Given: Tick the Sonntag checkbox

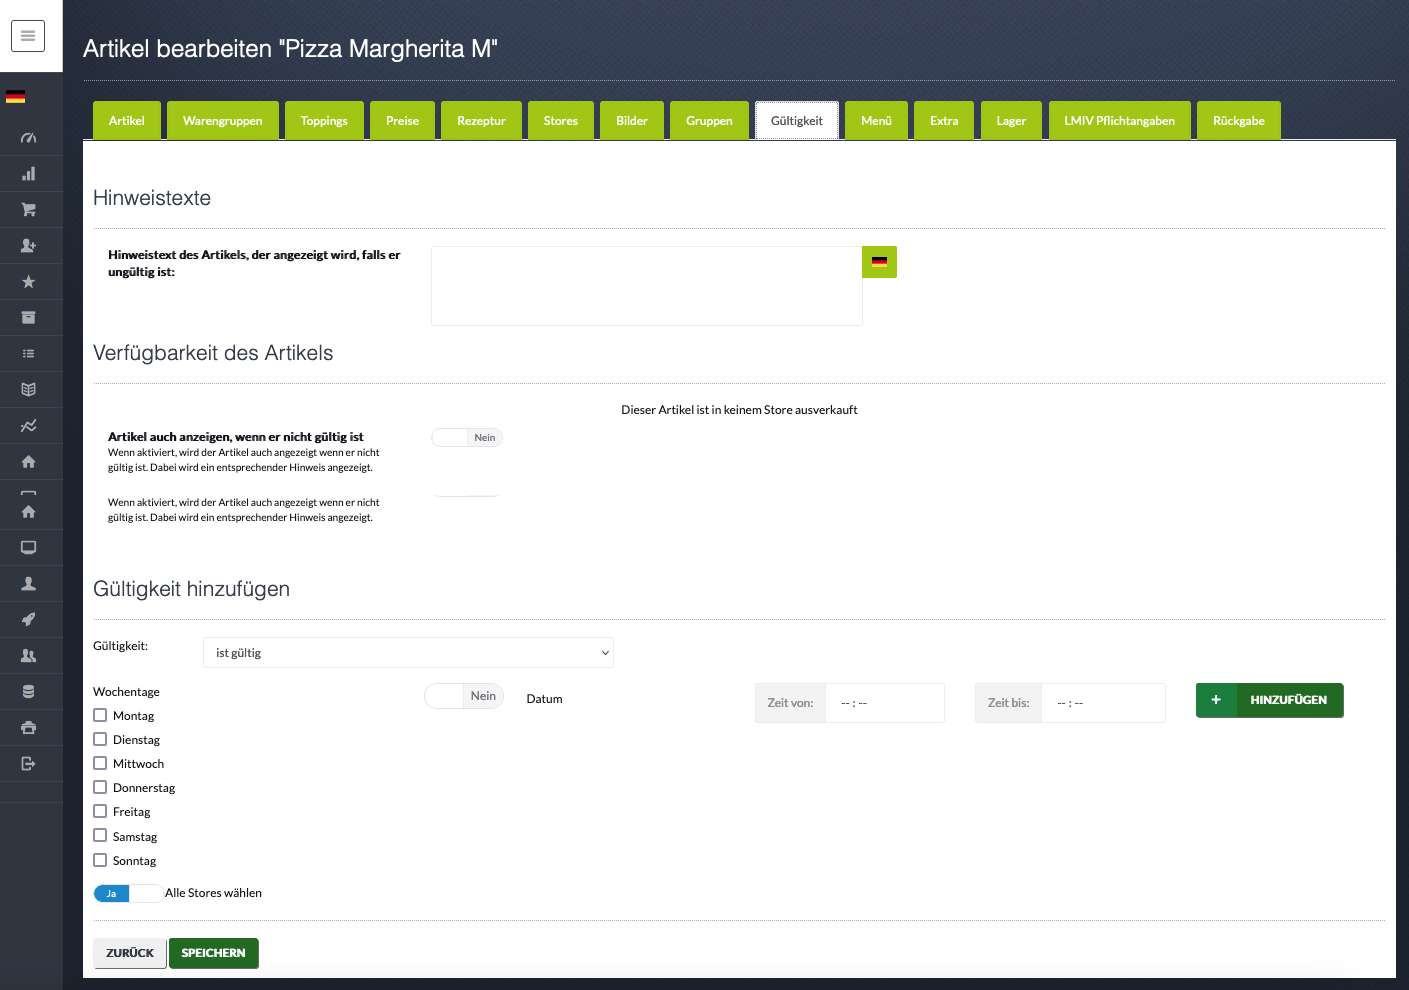Looking at the screenshot, I should (x=100, y=860).
